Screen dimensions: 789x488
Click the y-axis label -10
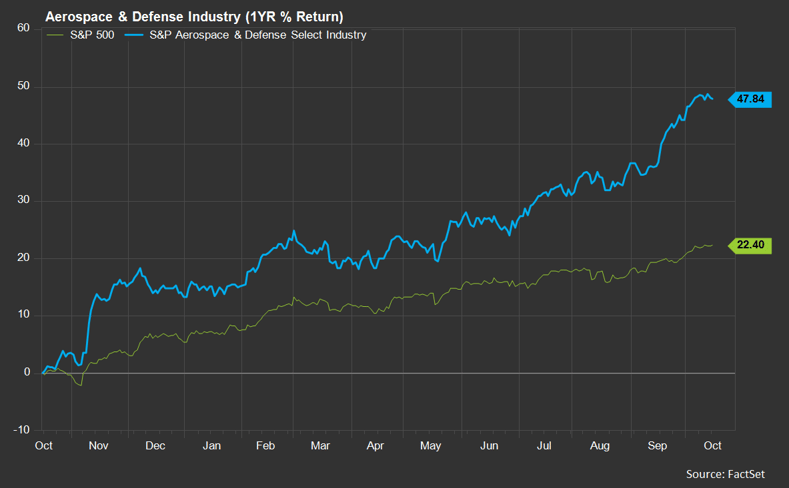(22, 430)
